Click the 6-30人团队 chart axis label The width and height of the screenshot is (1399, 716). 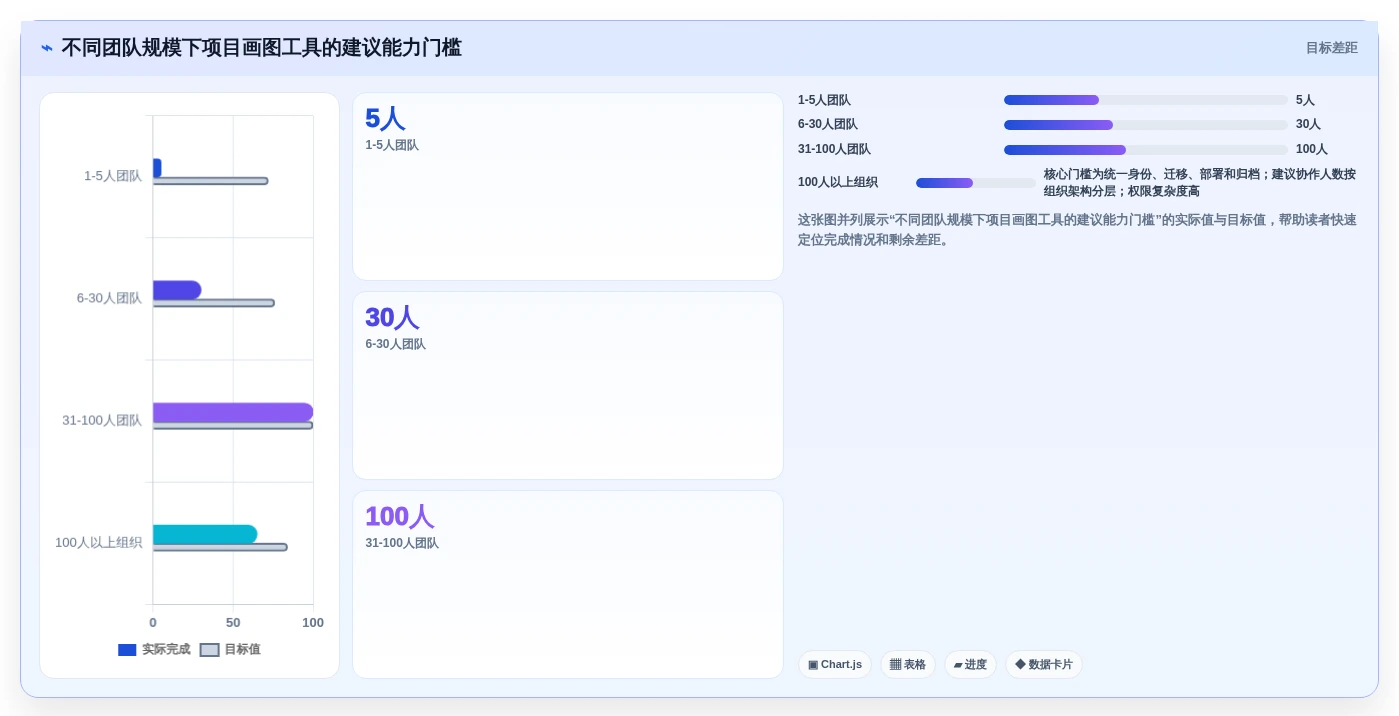tap(110, 298)
